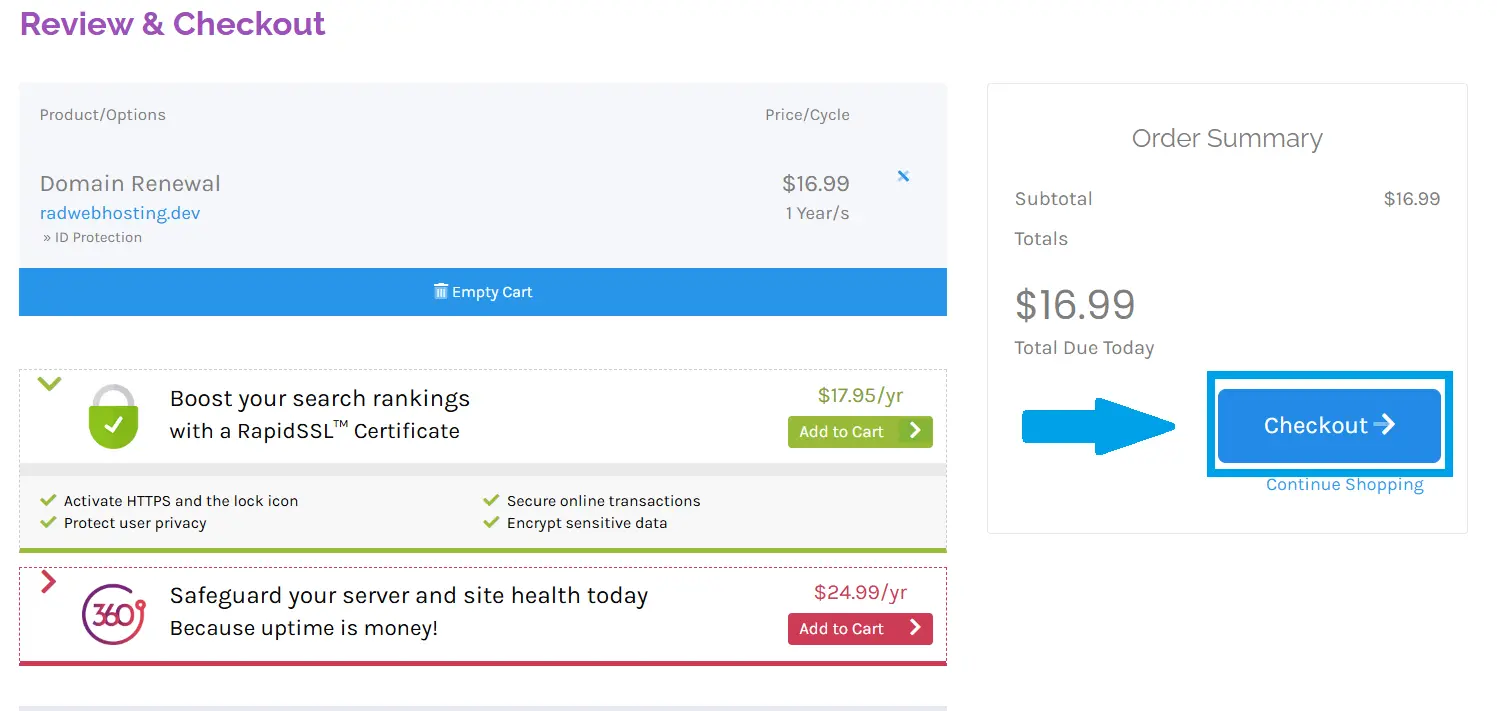
Task: Click the checkmark beside Secure online transactions
Action: 490,500
